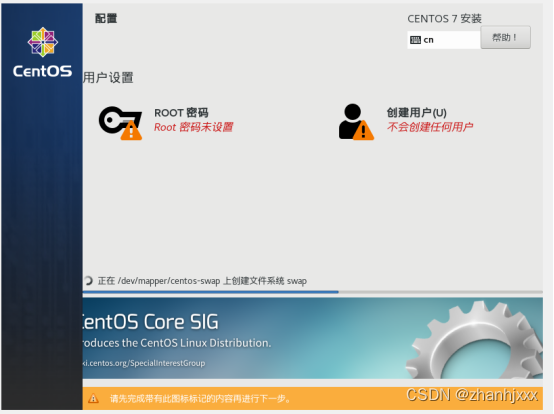554x414 pixels.
Task: Click the CentOS Core SIG banner heading
Action: pos(151,321)
